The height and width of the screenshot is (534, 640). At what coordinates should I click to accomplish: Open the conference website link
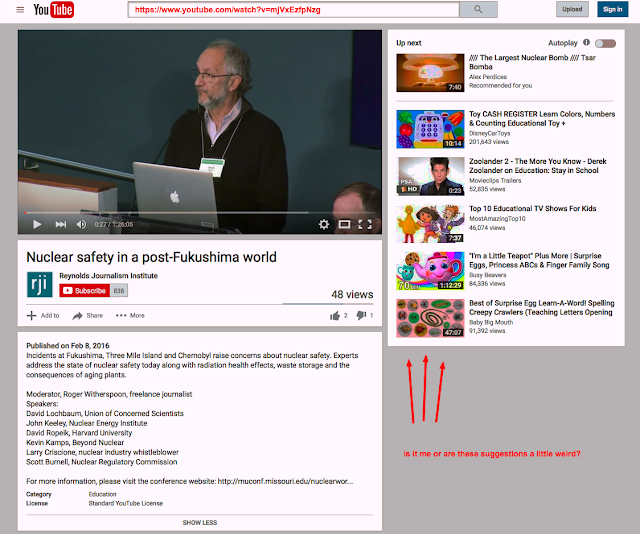[x=285, y=481]
